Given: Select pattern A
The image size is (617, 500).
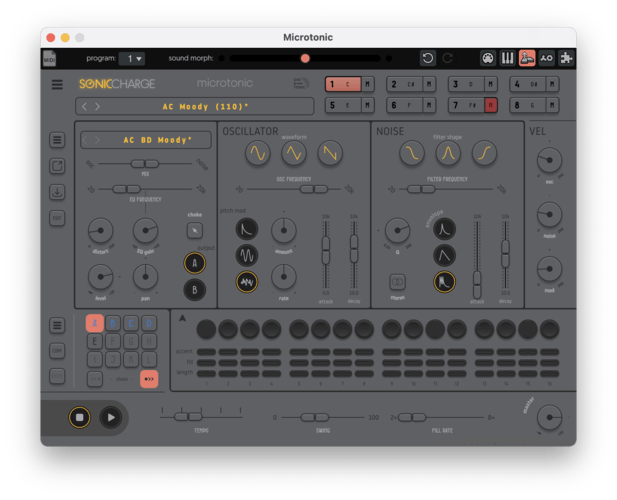Looking at the screenshot, I should pyautogui.click(x=94, y=323).
